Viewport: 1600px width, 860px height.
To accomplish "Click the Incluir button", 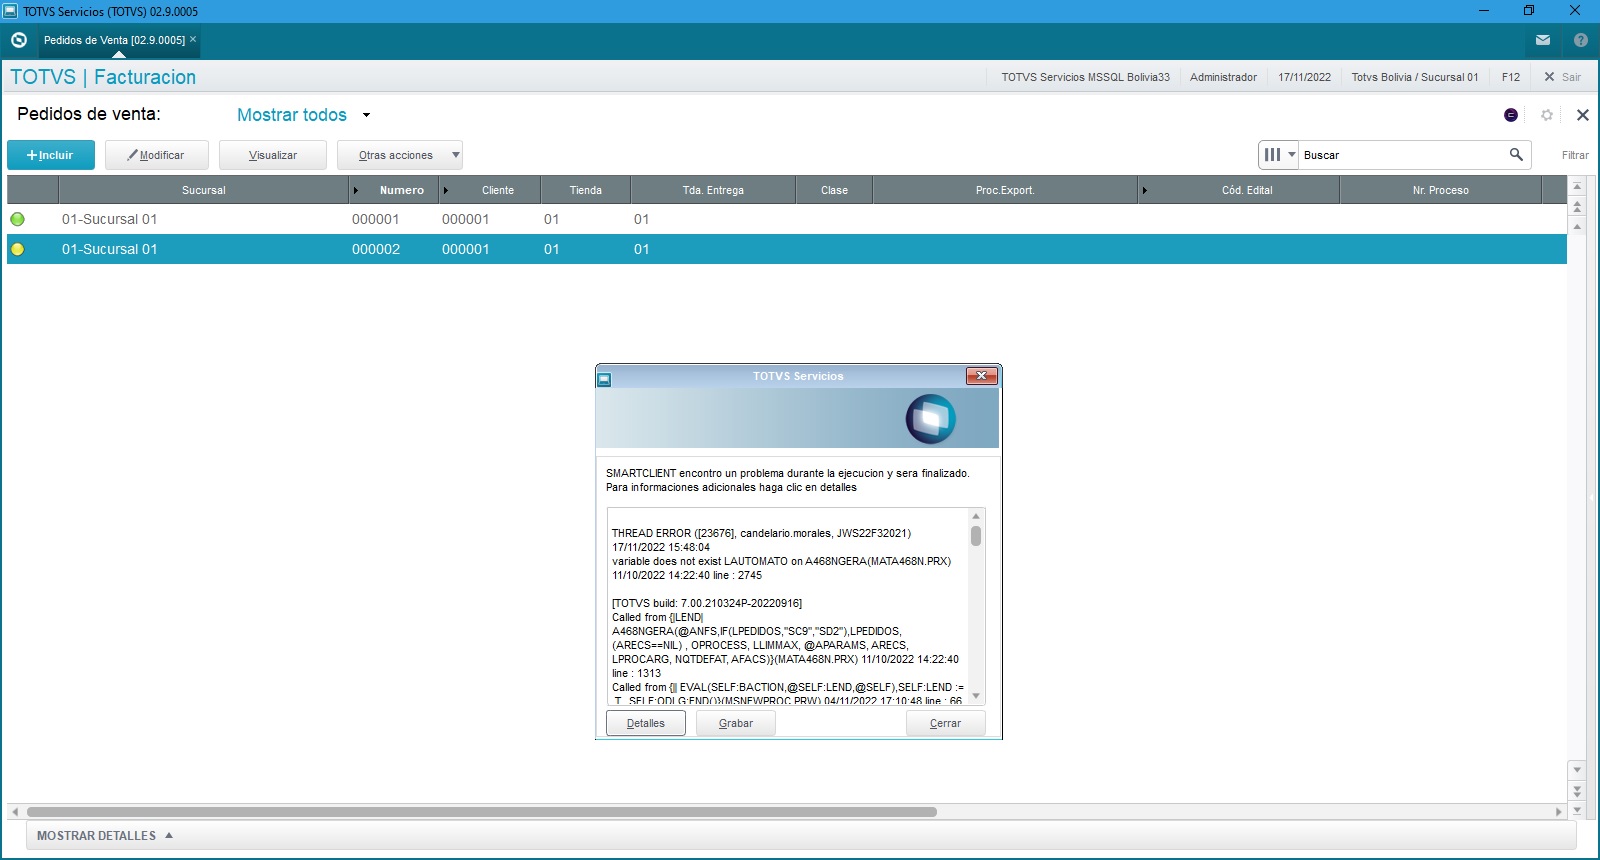I will tap(51, 155).
